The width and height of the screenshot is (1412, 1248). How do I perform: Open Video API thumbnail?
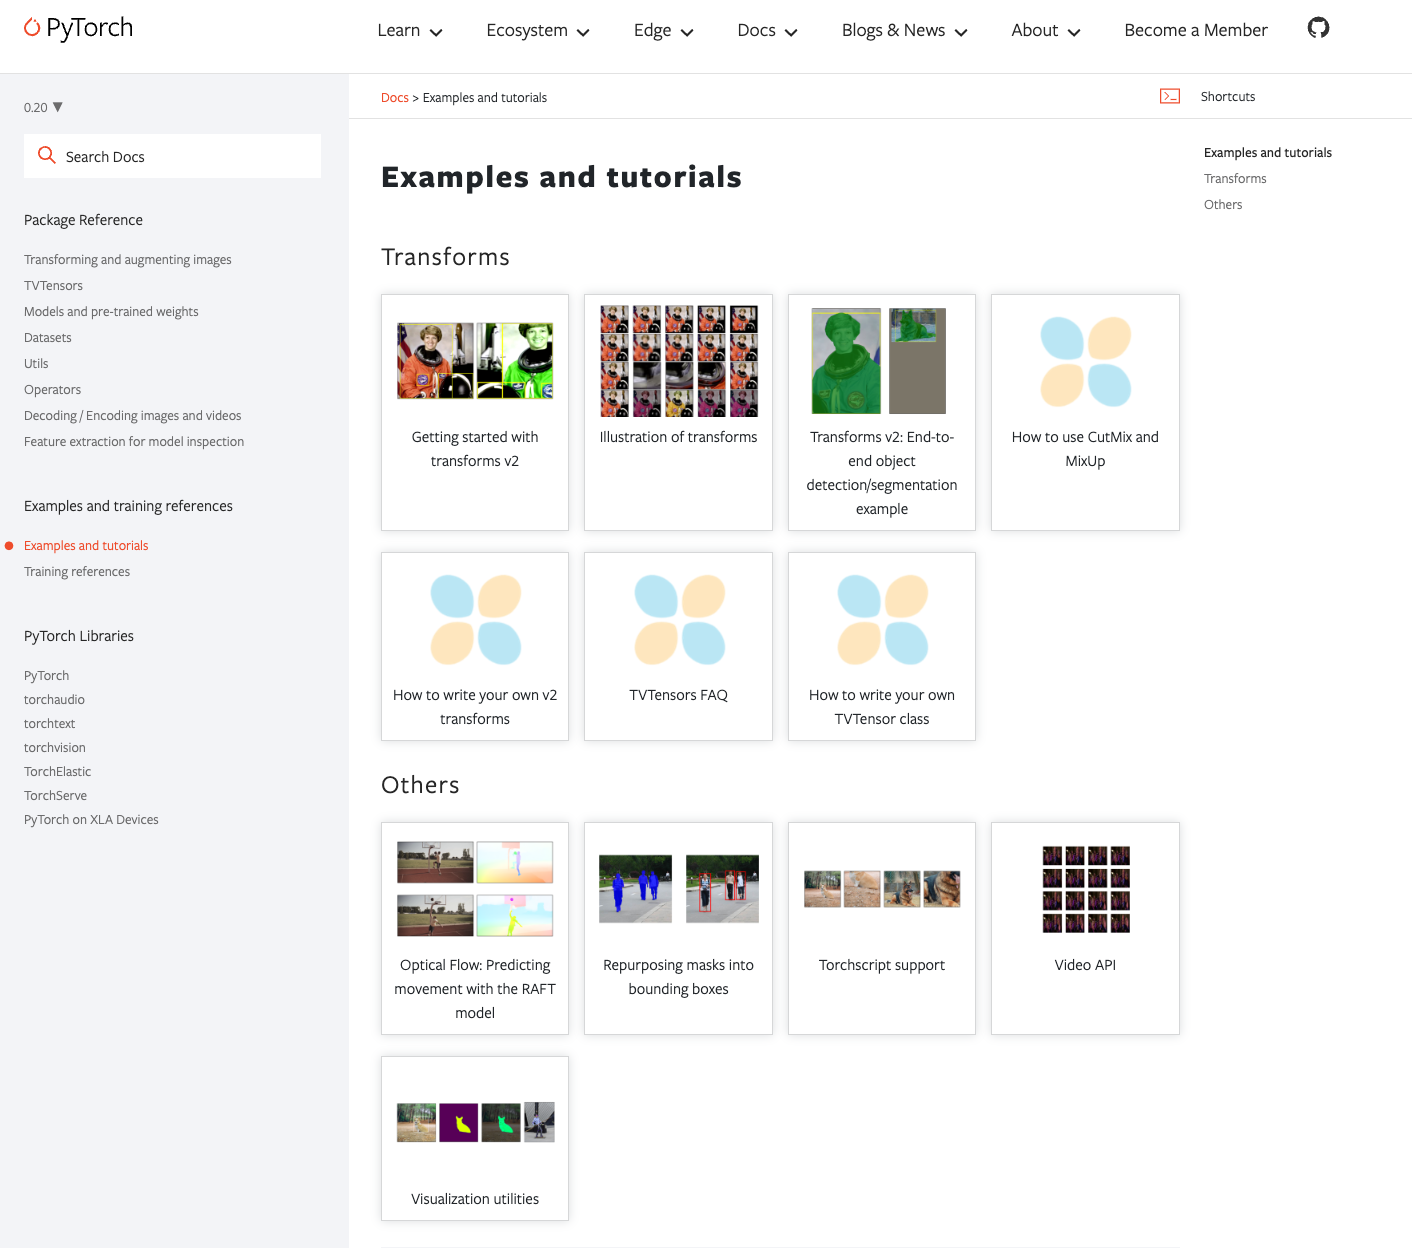click(1085, 889)
